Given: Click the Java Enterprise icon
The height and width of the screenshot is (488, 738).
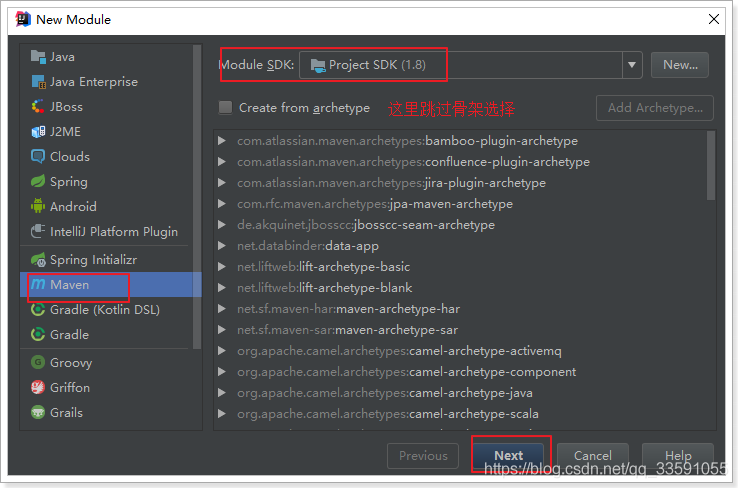Looking at the screenshot, I should point(38,81).
